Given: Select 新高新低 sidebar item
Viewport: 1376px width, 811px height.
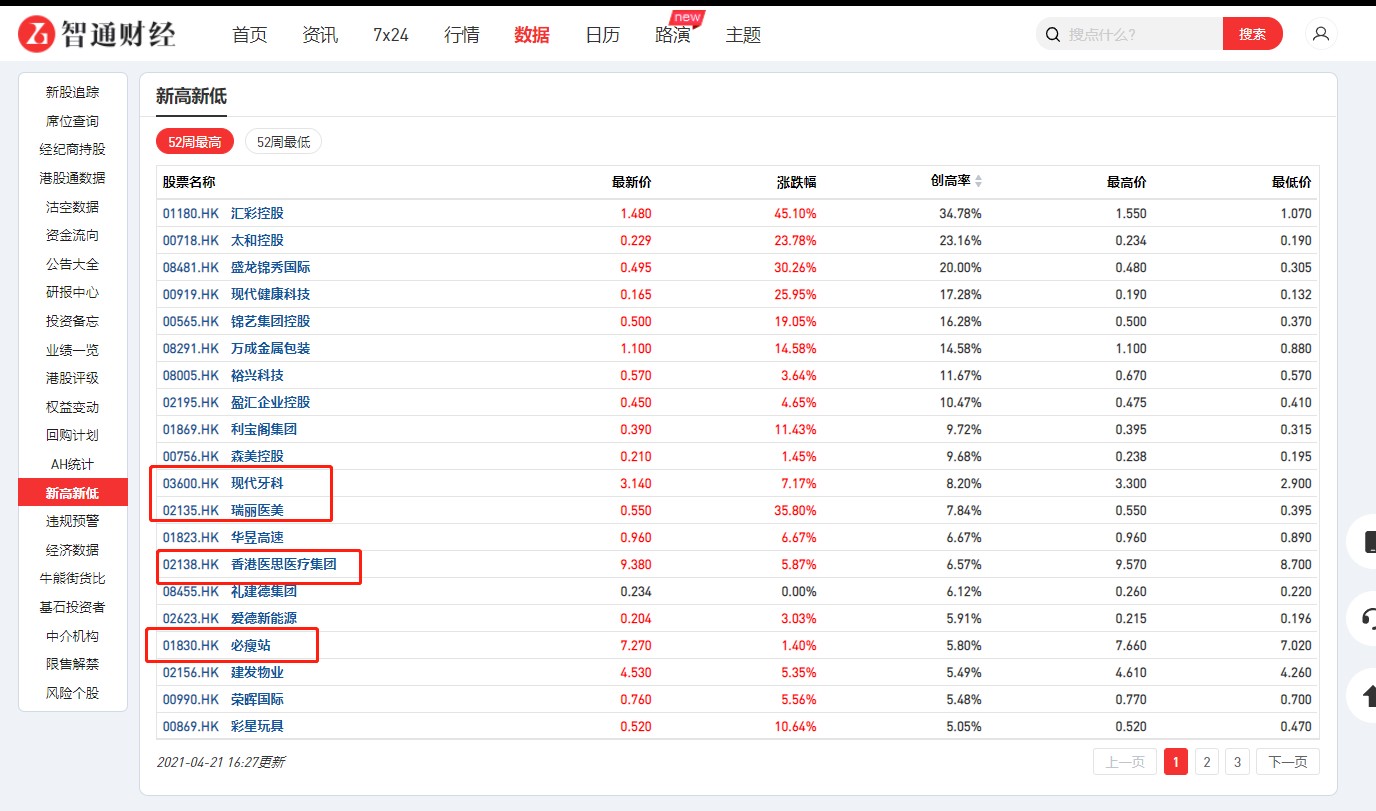Looking at the screenshot, I should 73,492.
